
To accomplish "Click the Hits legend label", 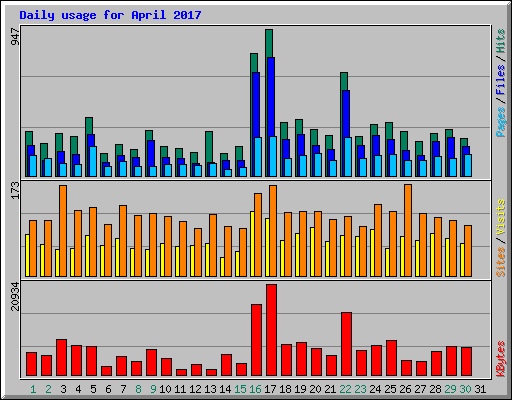I will tap(501, 41).
